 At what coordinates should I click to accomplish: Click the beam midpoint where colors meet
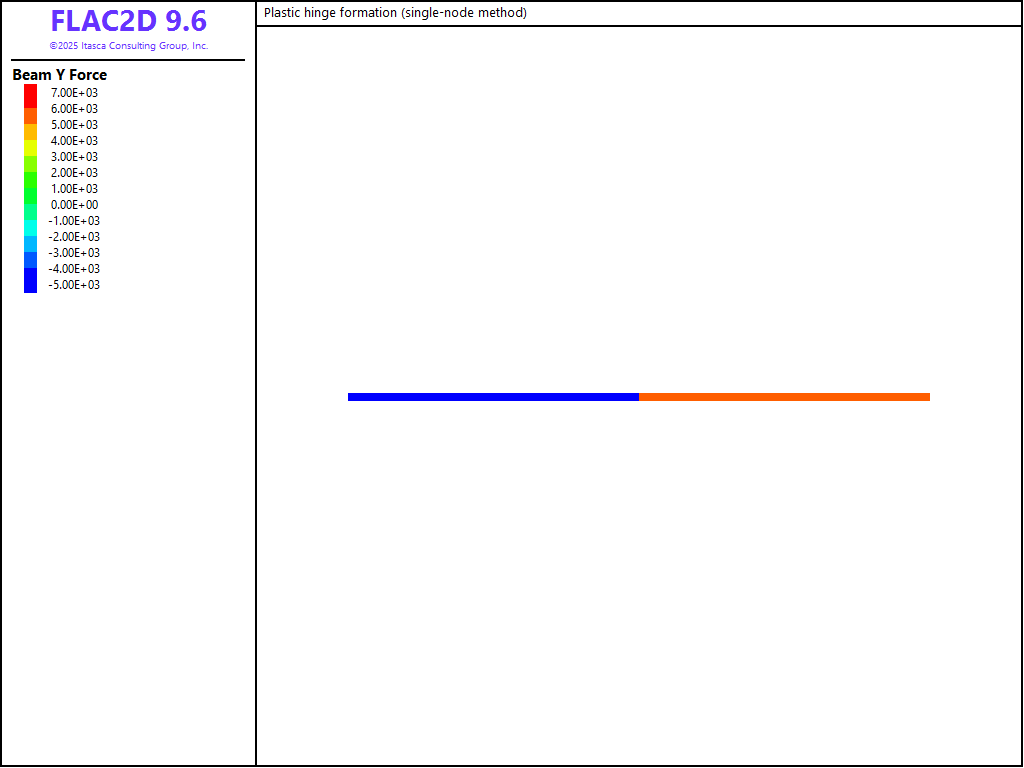[639, 397]
